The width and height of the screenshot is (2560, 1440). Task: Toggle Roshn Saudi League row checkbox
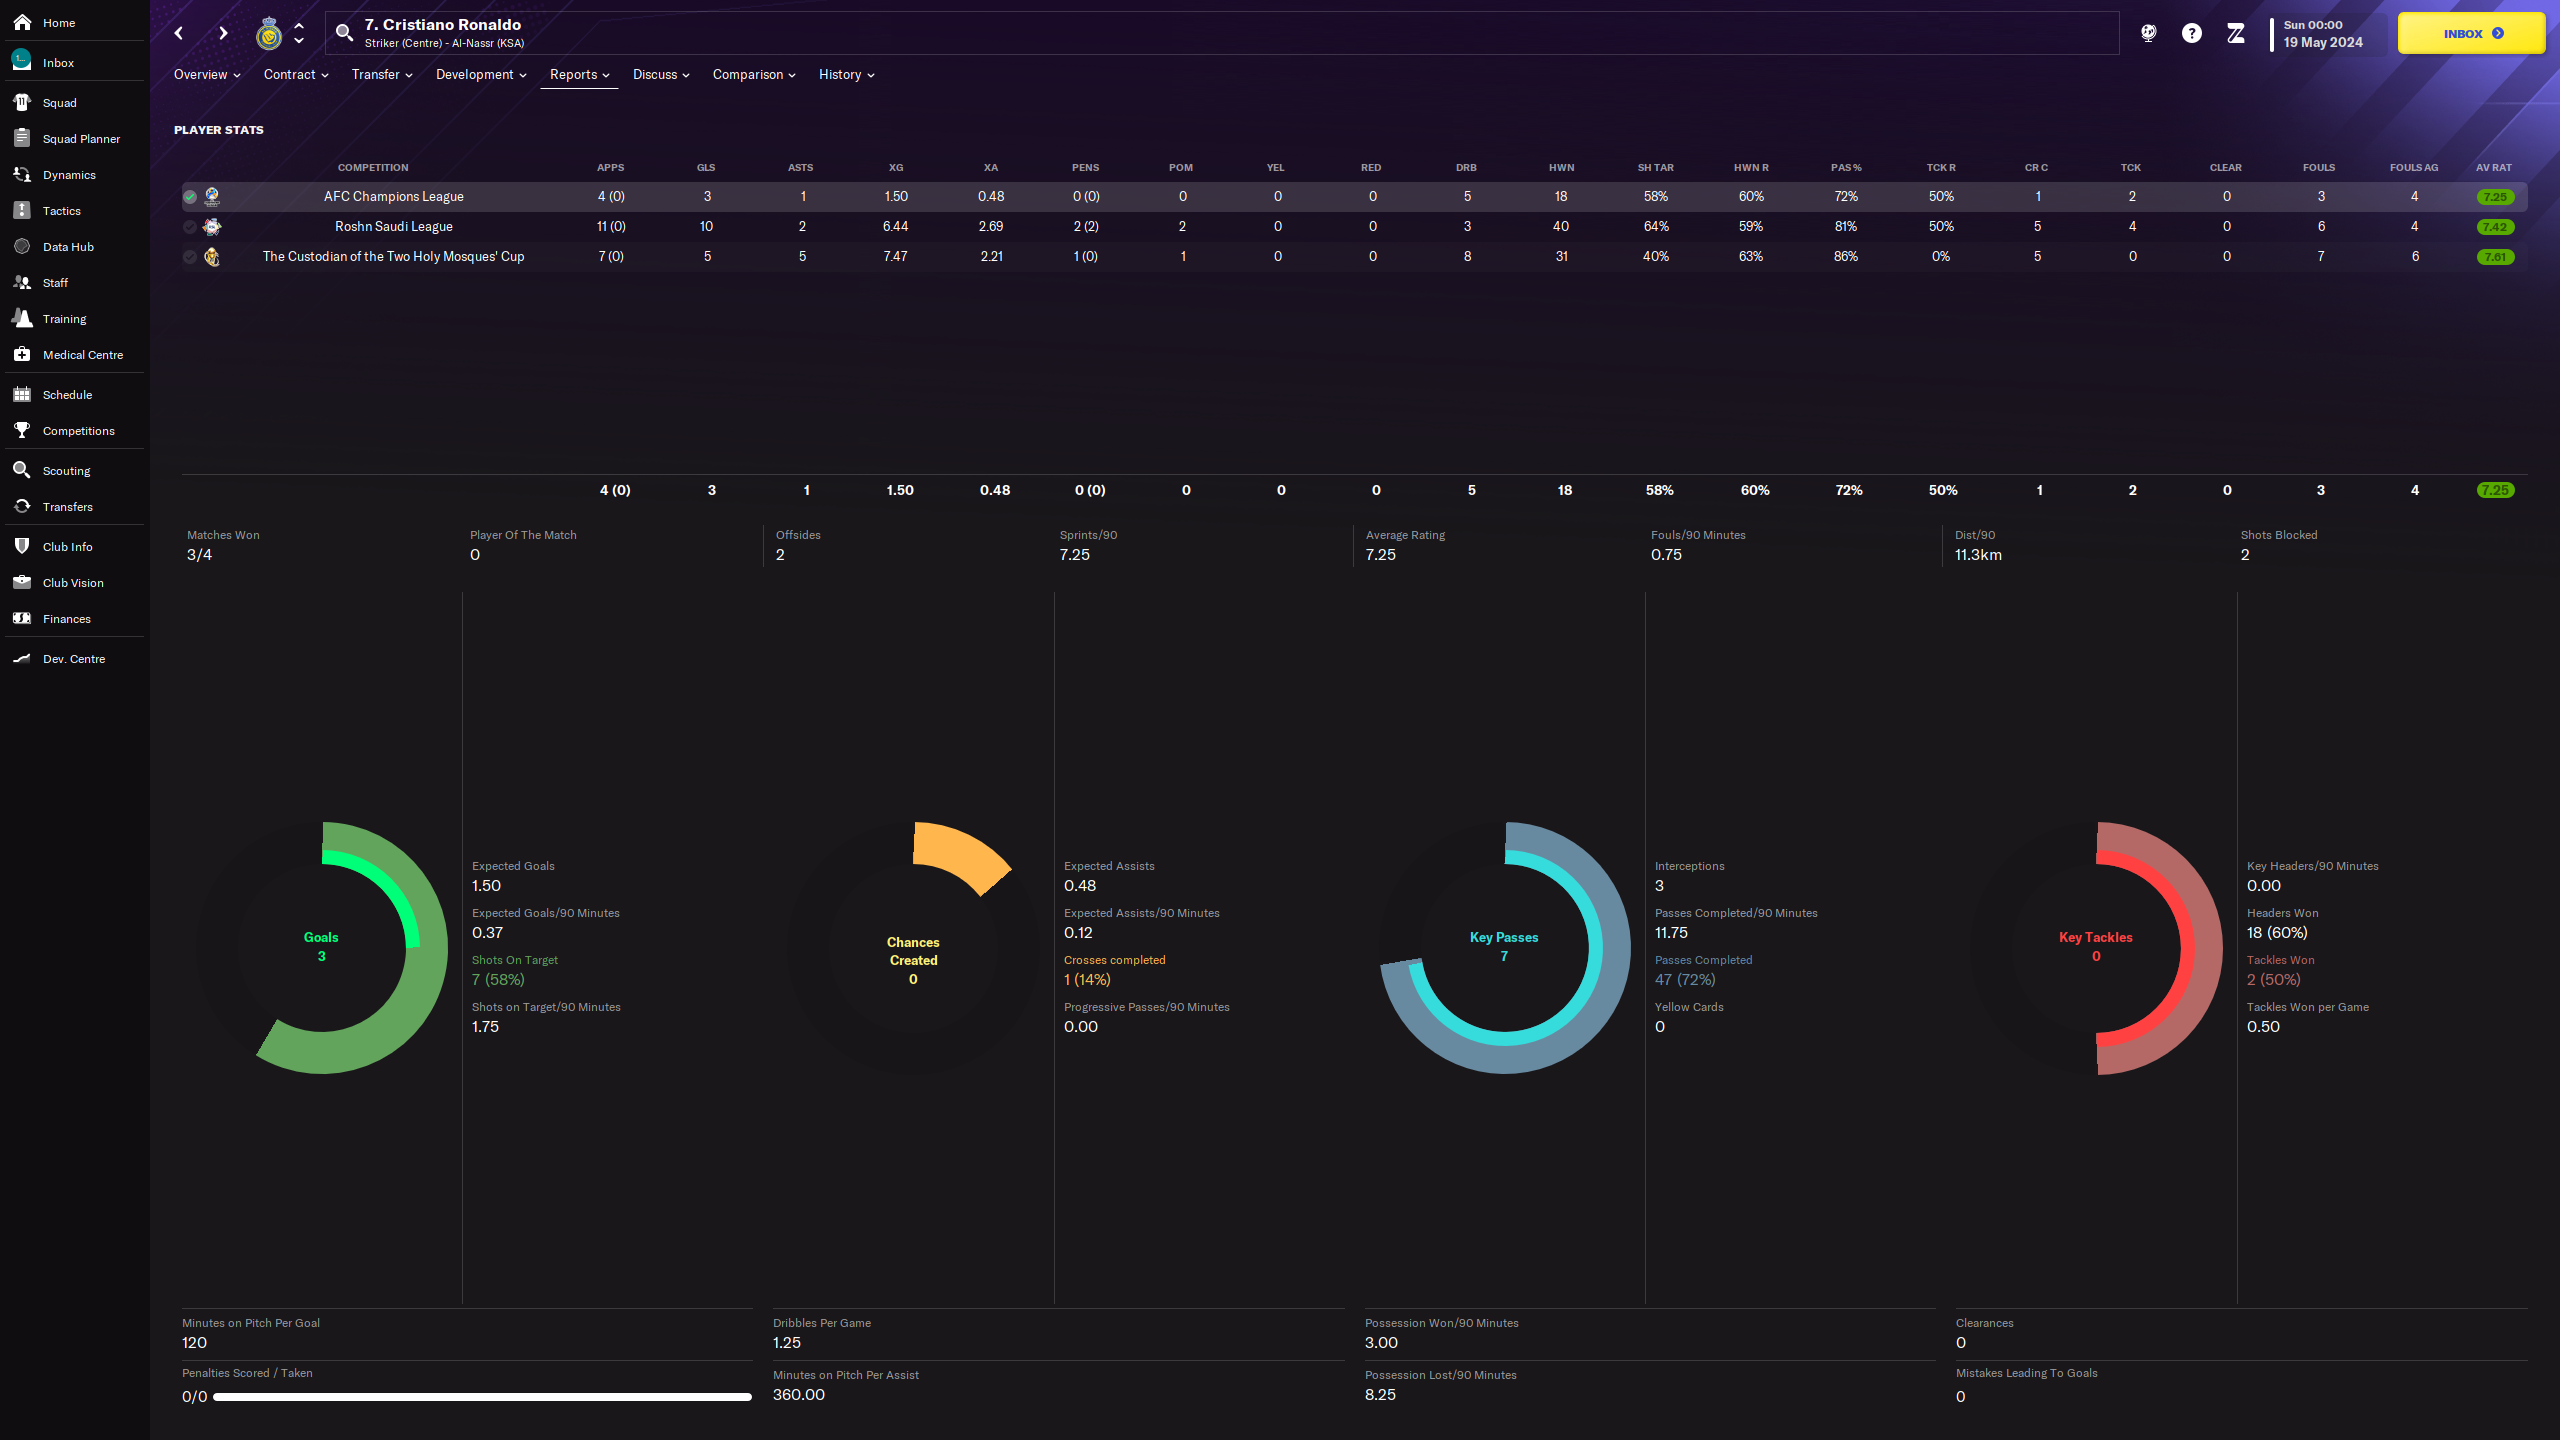click(190, 227)
